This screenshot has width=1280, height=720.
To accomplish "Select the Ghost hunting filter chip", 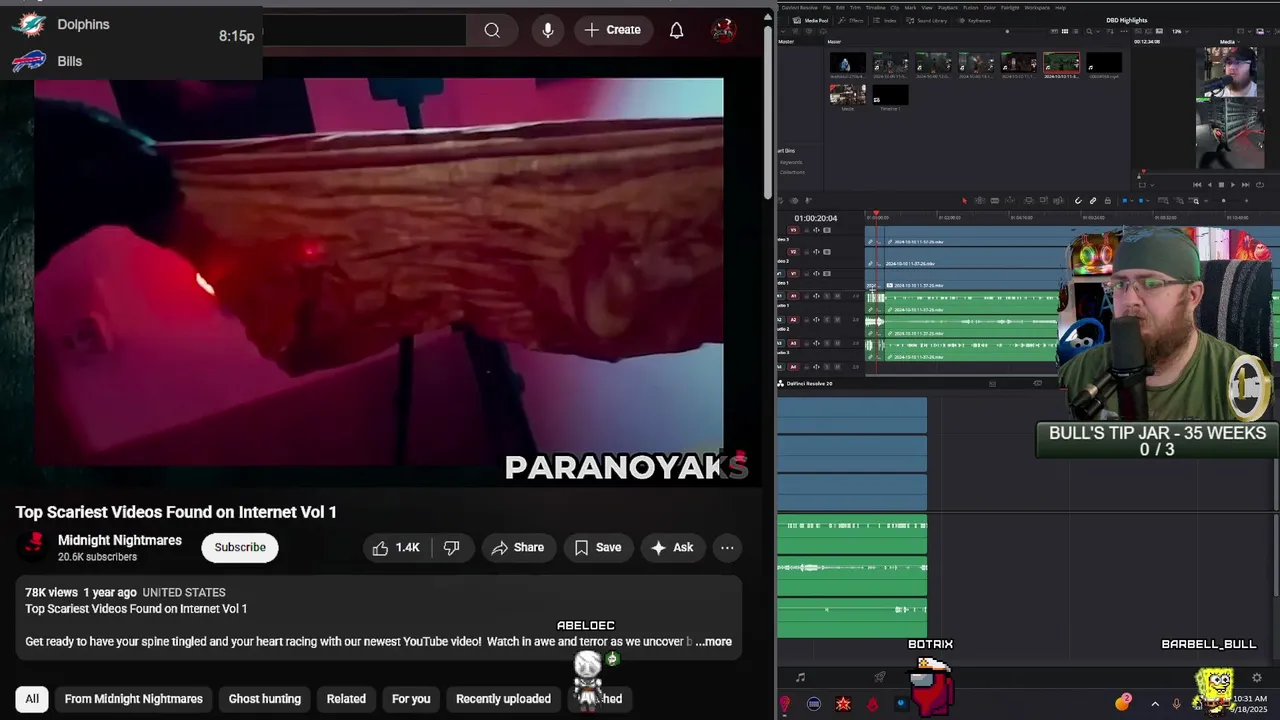I will coord(265,699).
